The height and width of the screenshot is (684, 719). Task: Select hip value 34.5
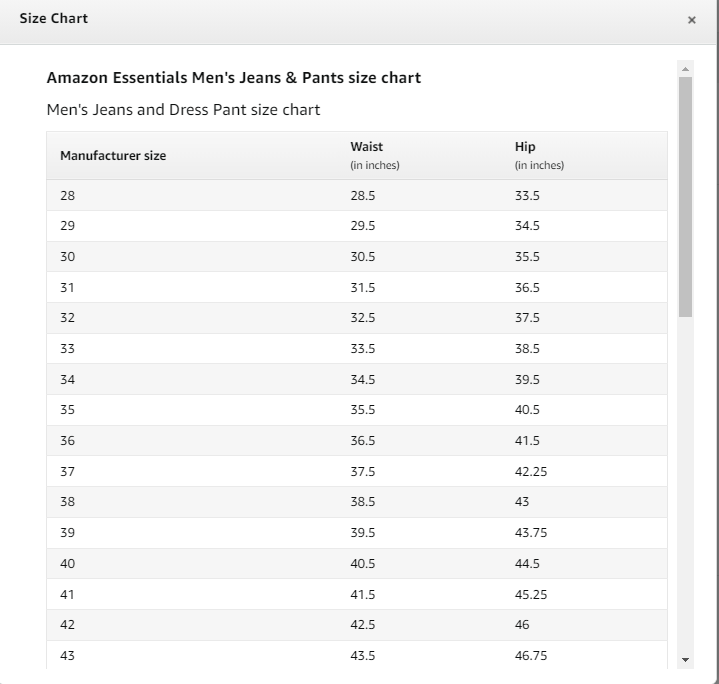[x=527, y=226]
